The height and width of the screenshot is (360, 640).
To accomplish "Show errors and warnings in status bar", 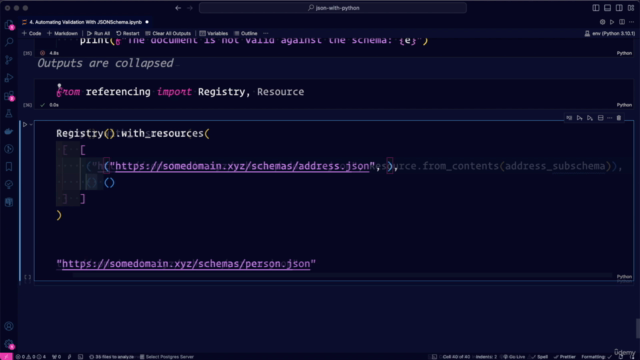I will (x=31, y=357).
